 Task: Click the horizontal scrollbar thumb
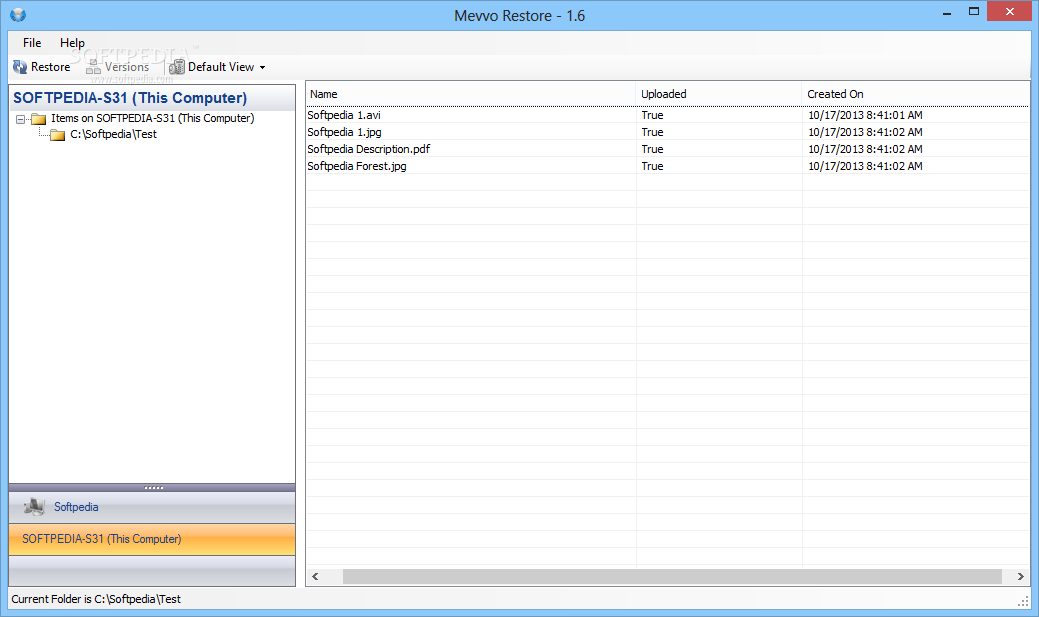672,577
